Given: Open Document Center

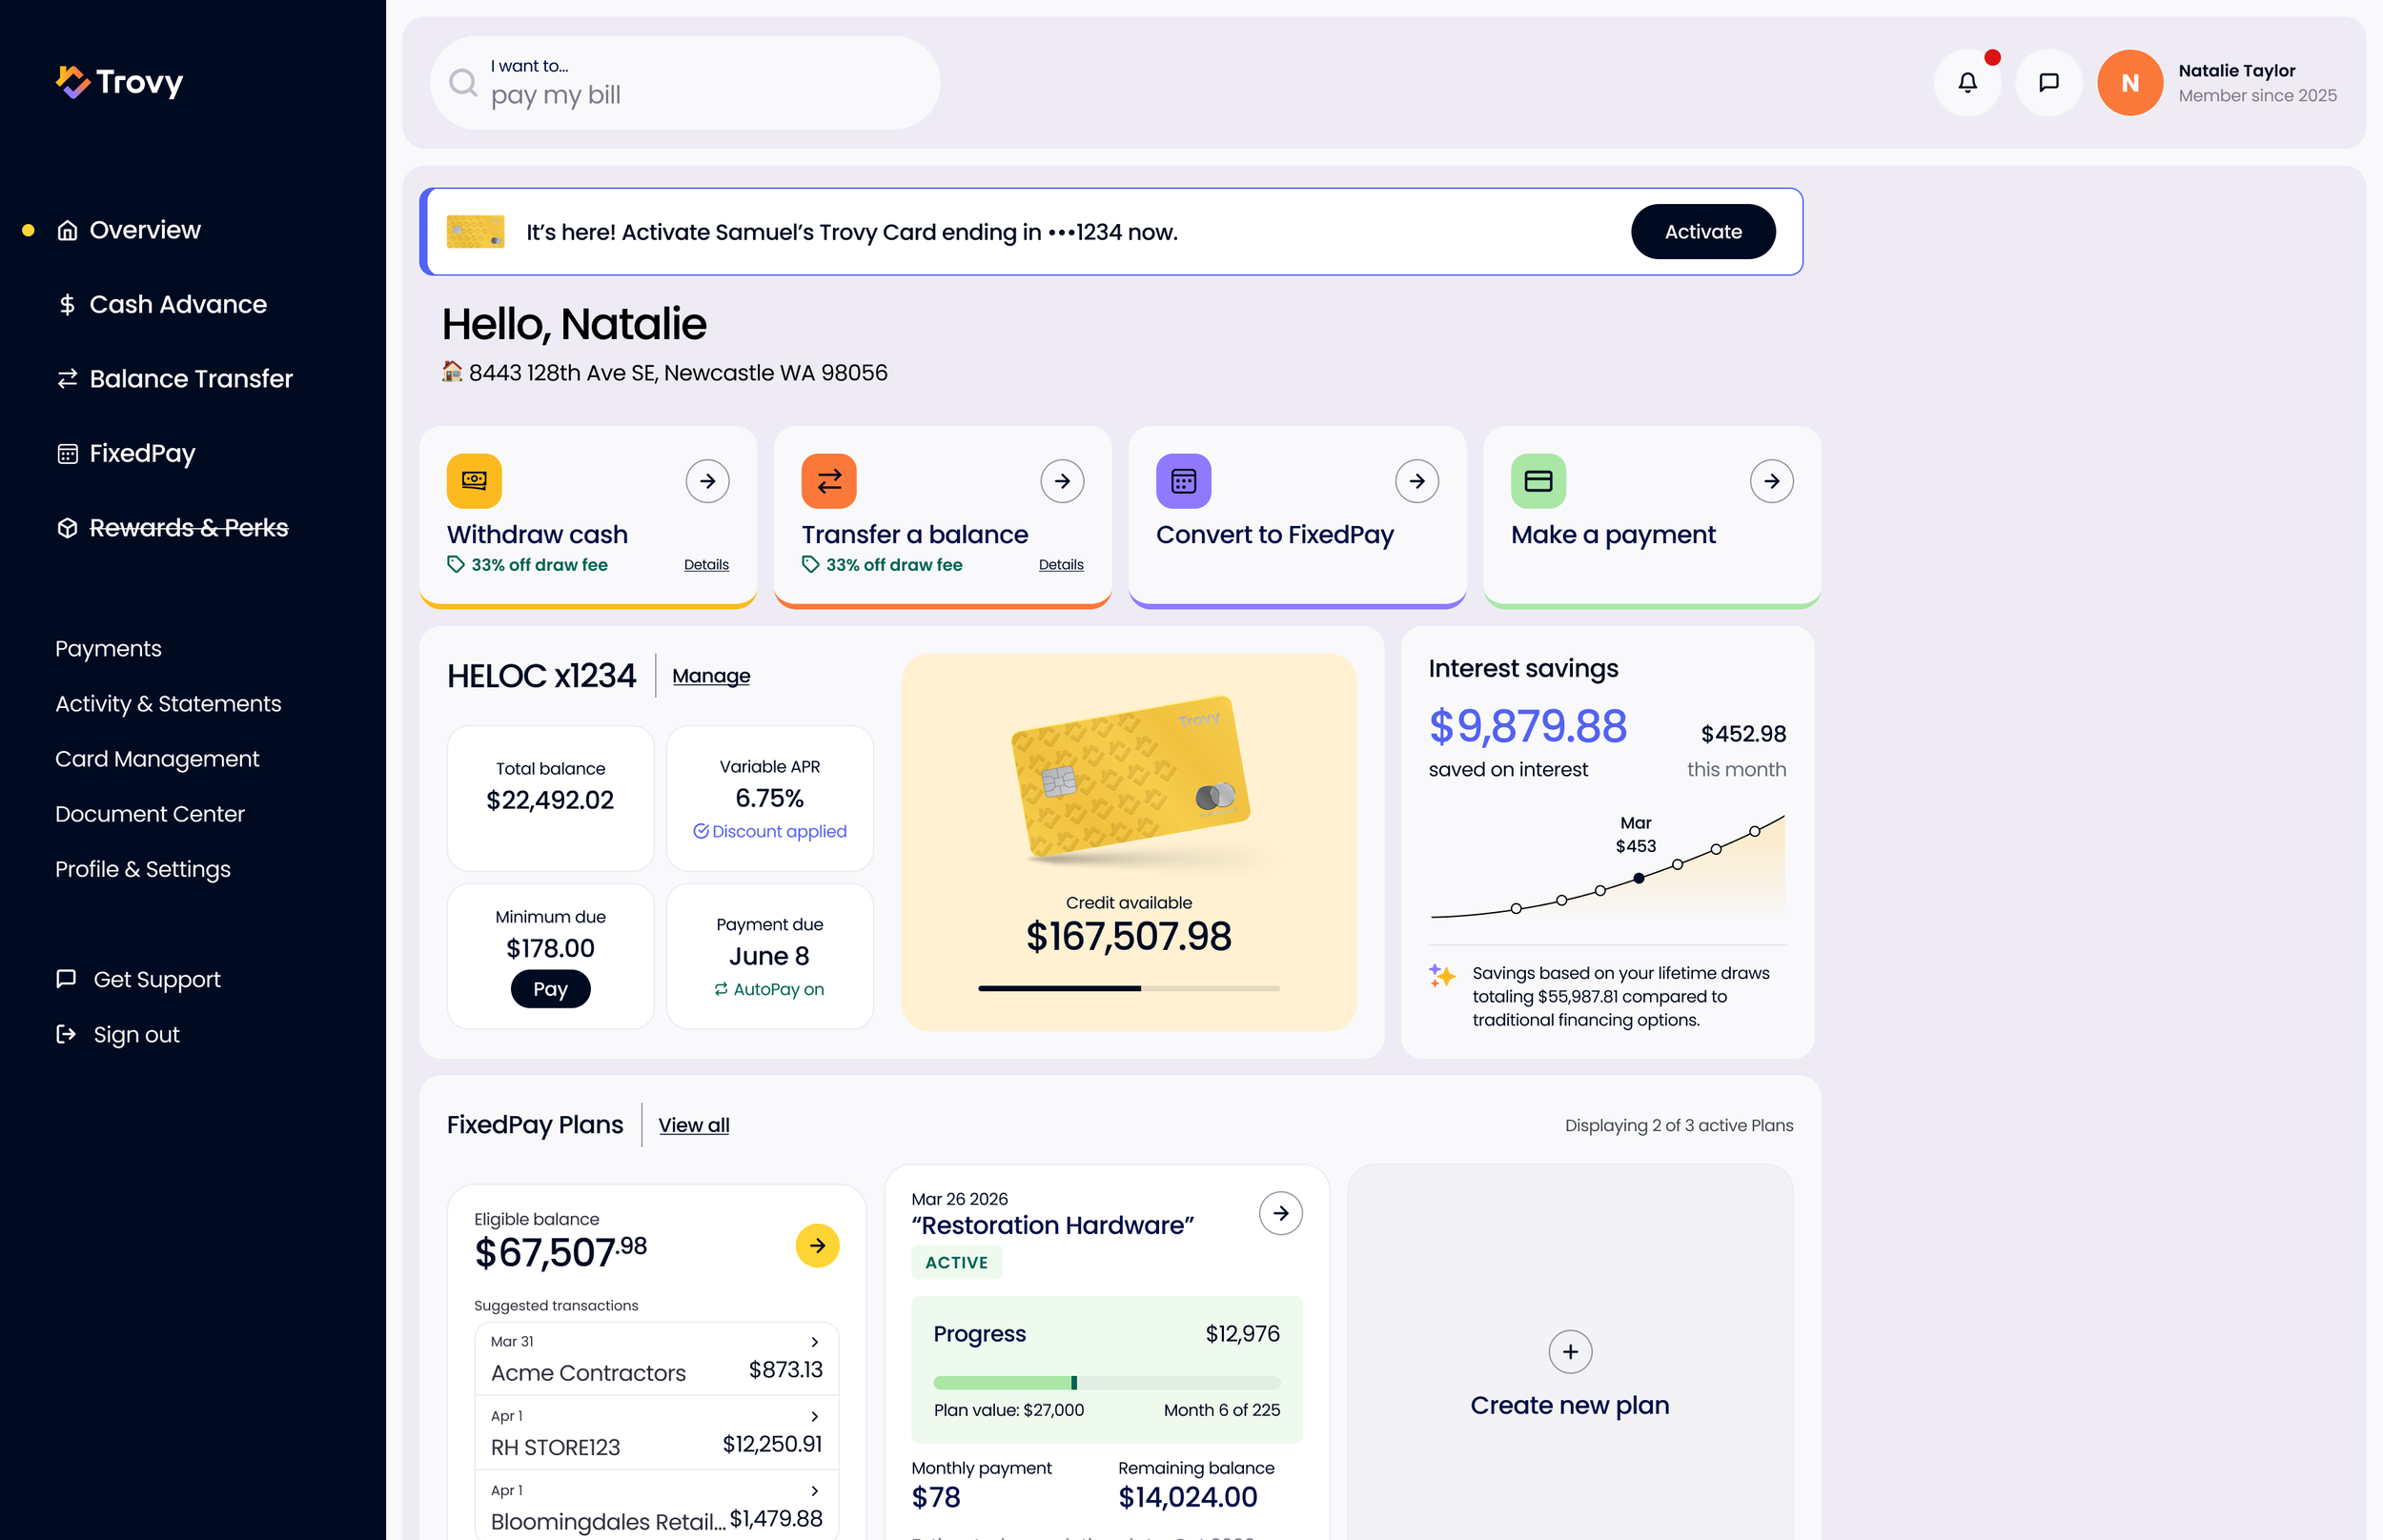Looking at the screenshot, I should 150,814.
